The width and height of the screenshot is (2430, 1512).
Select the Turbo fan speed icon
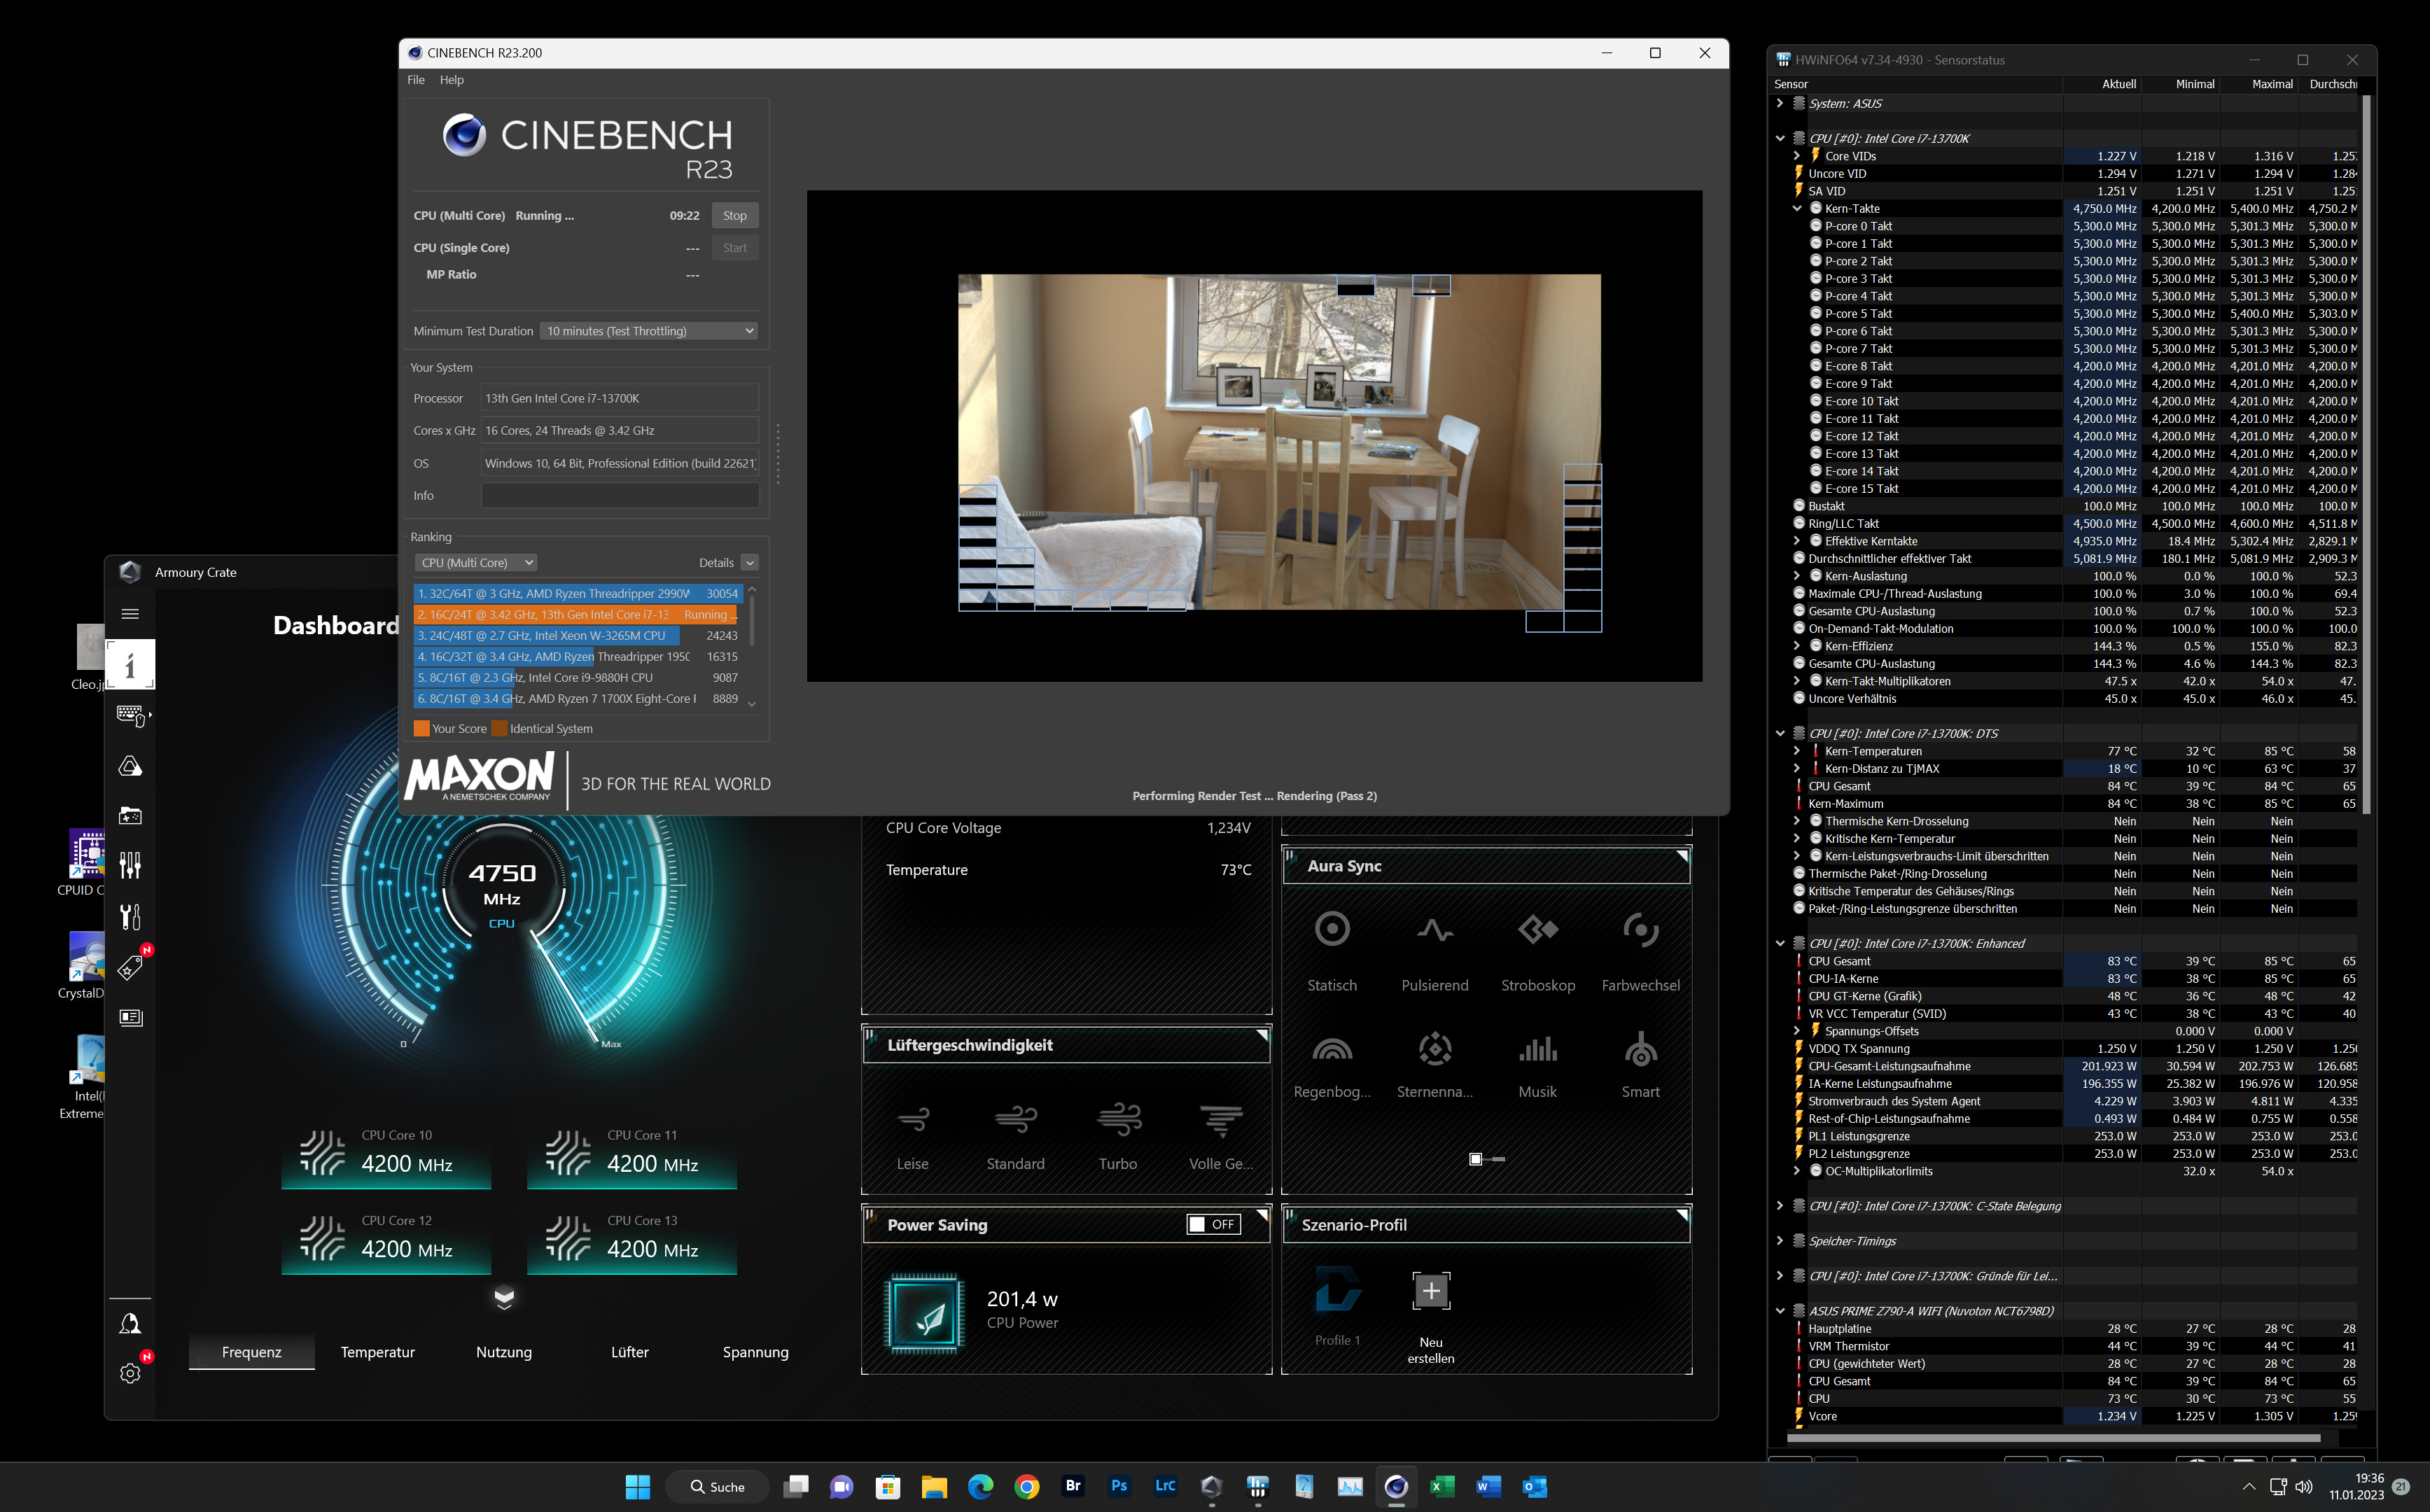(x=1118, y=1119)
